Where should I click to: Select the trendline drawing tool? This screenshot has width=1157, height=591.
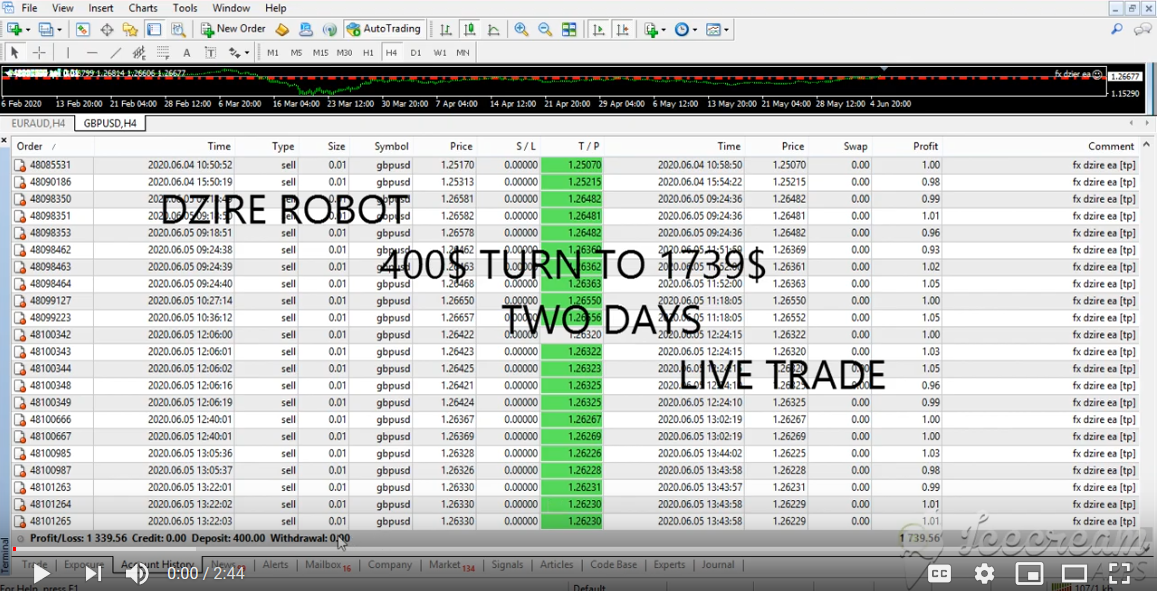116,53
